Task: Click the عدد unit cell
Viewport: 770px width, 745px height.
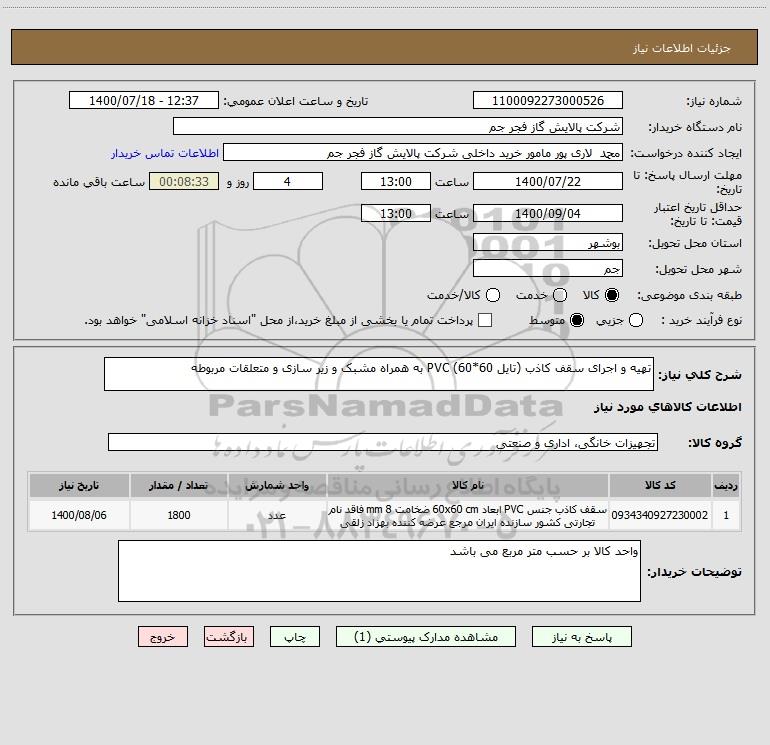Action: (x=276, y=515)
